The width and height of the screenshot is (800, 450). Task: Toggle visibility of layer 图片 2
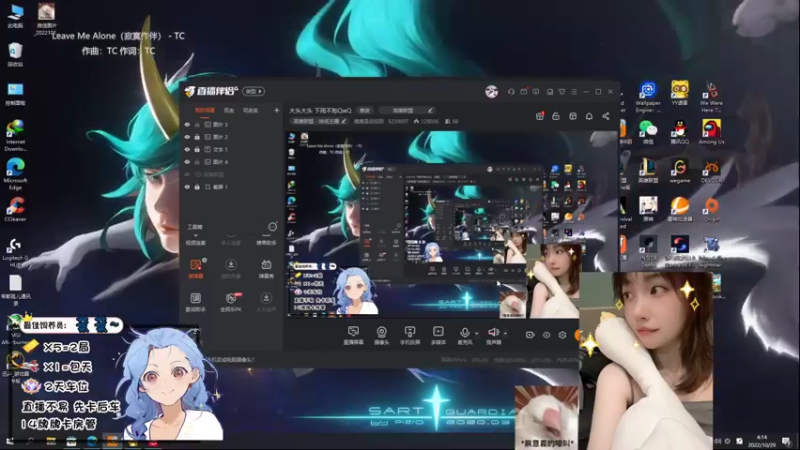tap(187, 137)
